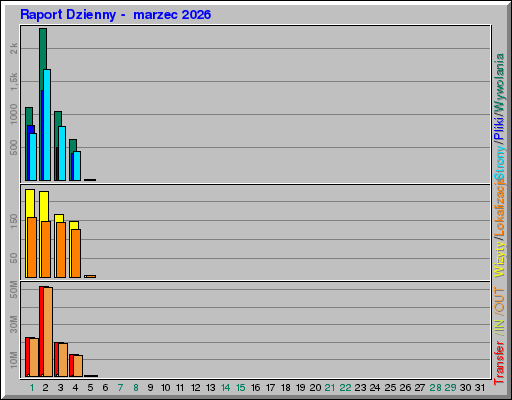Image resolution: width=512 pixels, height=400 pixels.
Task: Click day 30 label on x-axis
Action: (466, 388)
